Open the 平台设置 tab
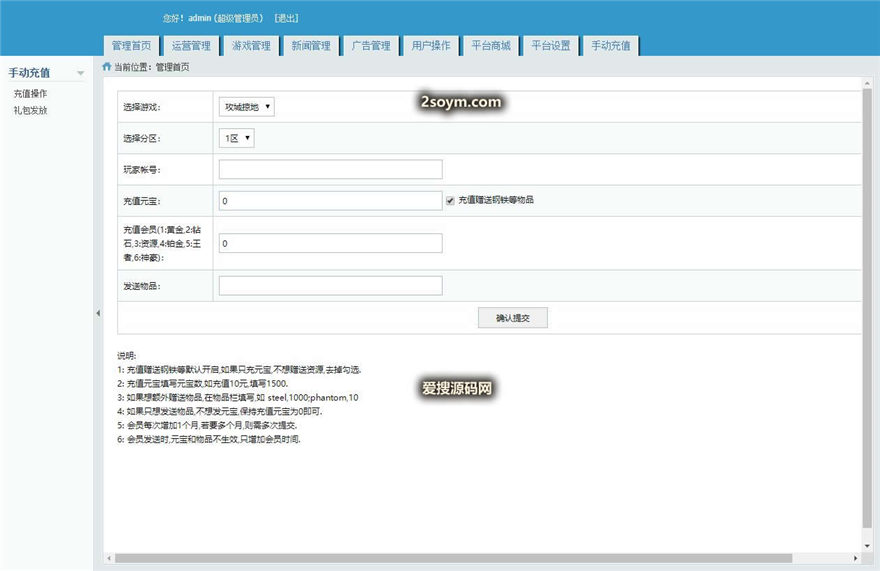 [x=551, y=46]
